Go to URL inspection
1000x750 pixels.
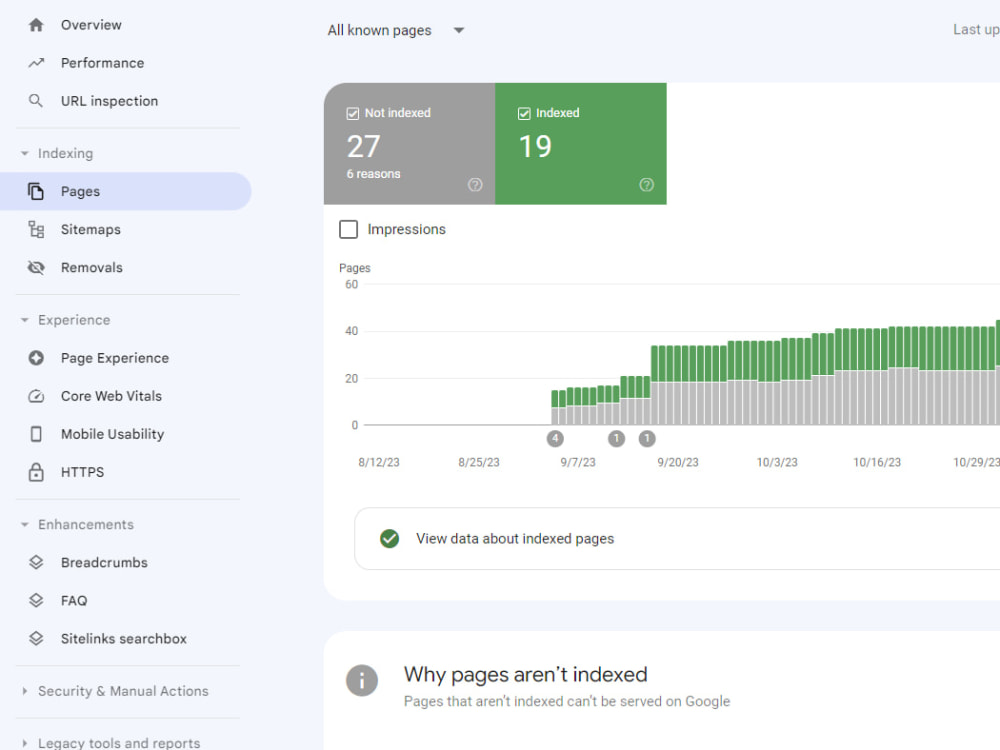coord(110,101)
